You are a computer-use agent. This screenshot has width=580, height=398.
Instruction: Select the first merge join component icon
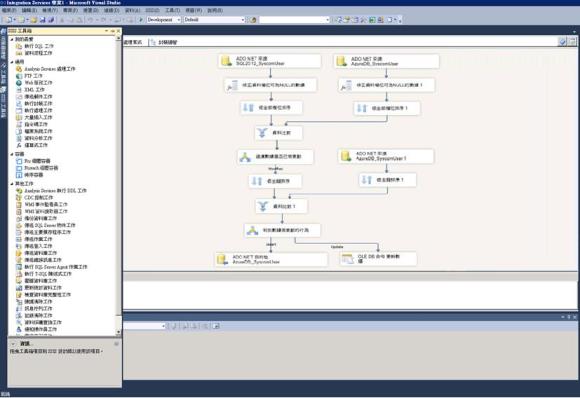[263, 133]
